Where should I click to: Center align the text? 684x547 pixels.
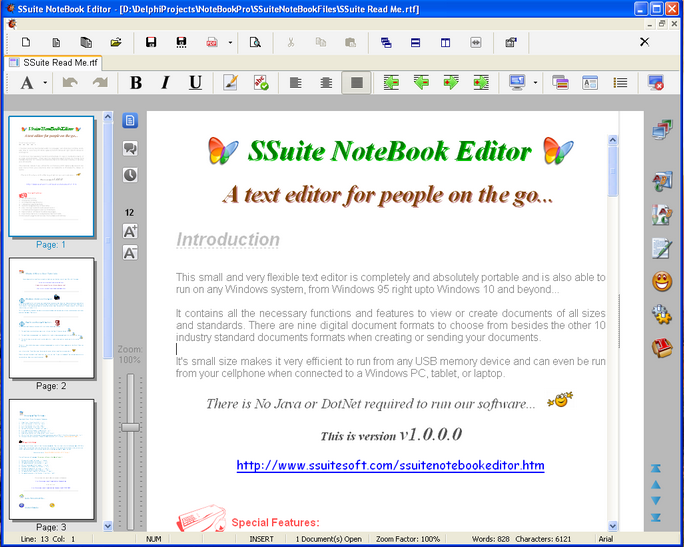click(x=326, y=82)
